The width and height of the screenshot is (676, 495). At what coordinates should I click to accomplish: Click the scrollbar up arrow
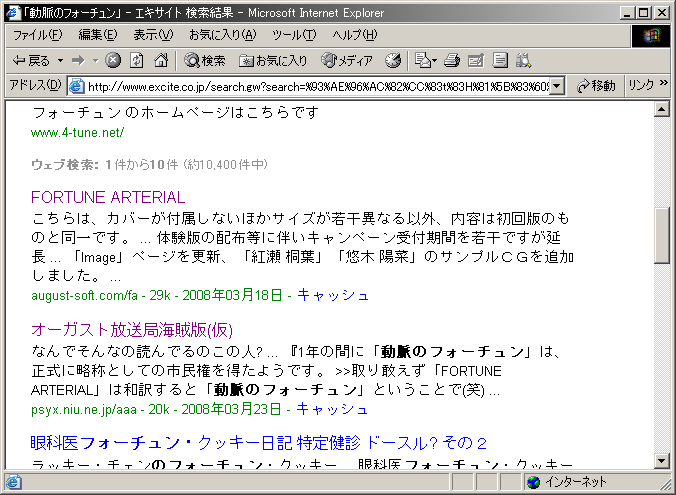click(x=661, y=109)
